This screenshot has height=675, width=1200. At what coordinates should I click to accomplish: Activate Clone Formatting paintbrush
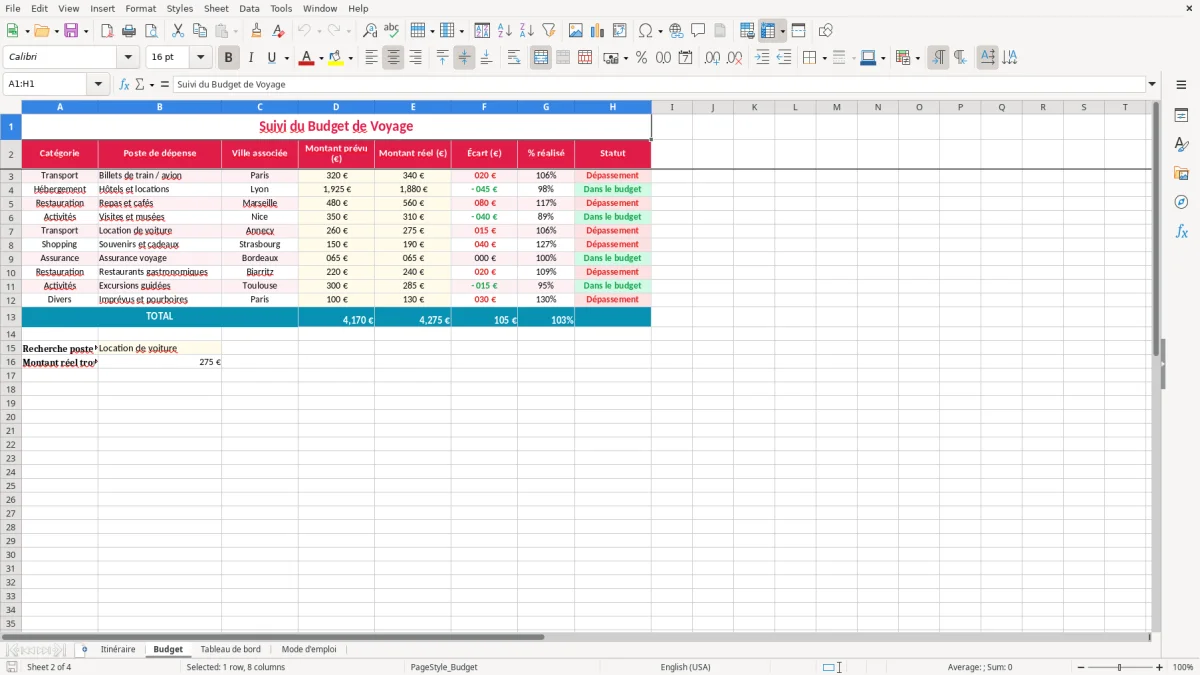[x=257, y=31]
